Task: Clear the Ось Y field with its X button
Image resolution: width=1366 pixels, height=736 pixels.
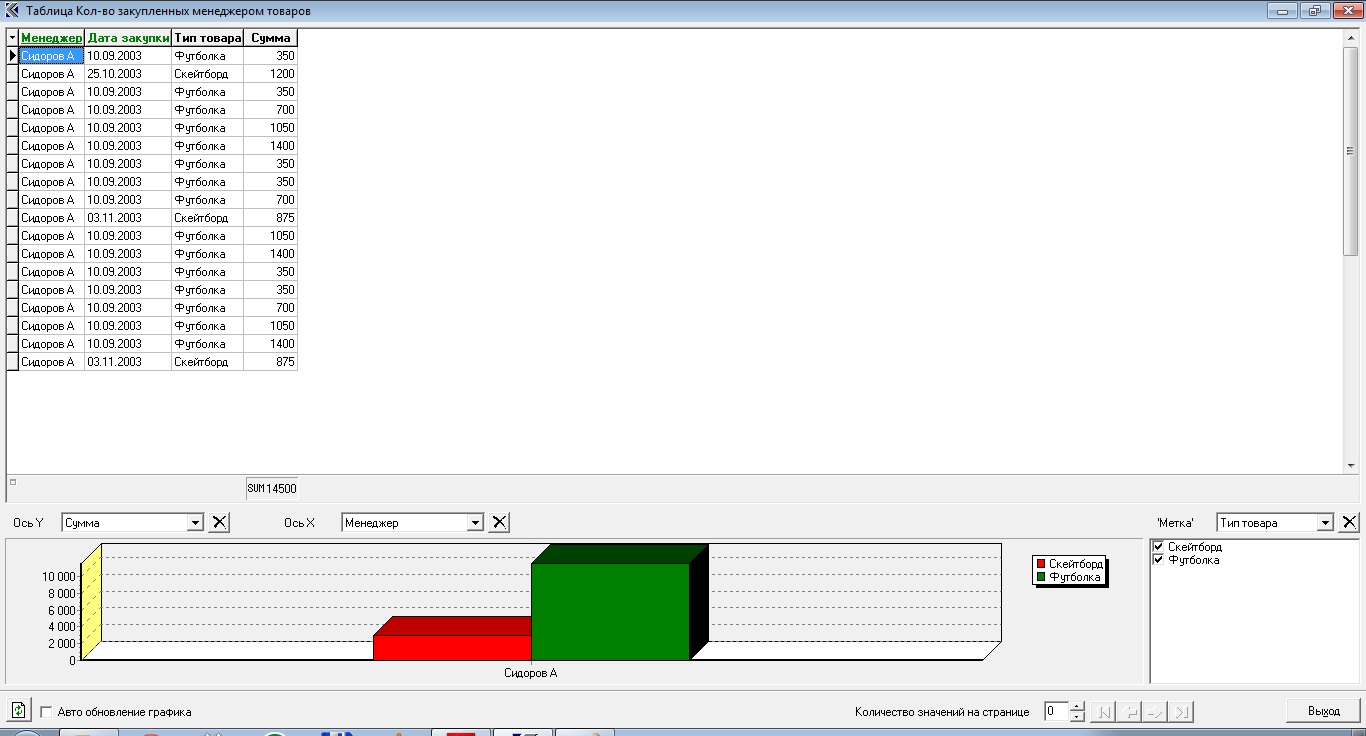Action: tap(220, 522)
